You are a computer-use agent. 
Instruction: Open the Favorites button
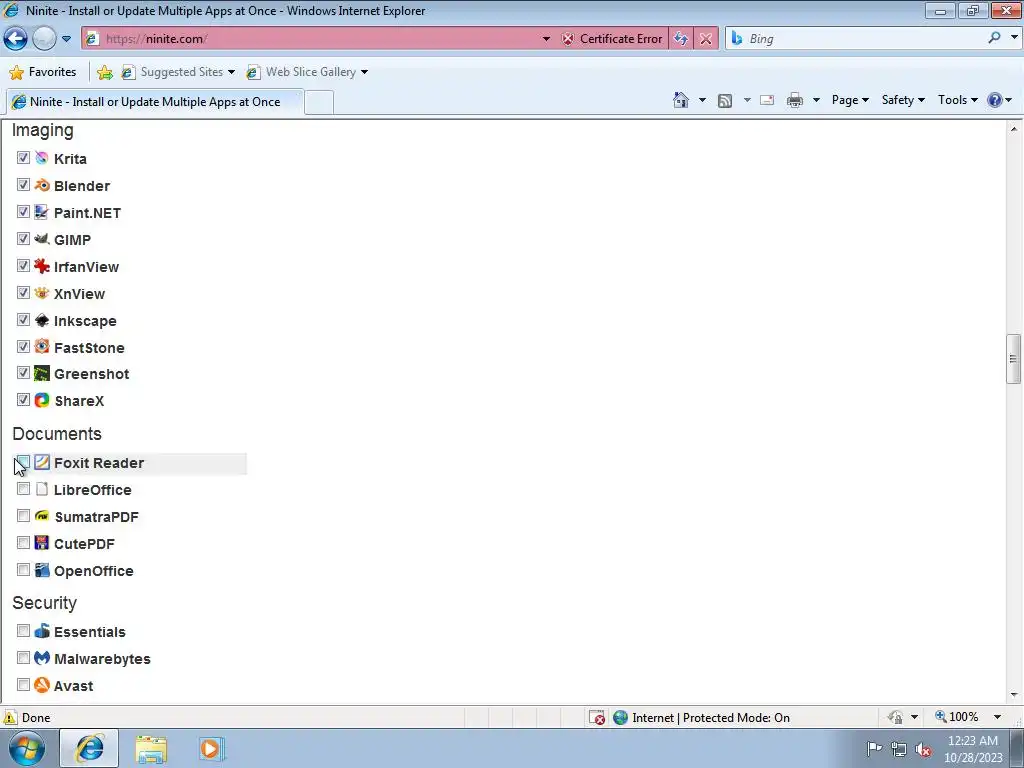[x=43, y=72]
